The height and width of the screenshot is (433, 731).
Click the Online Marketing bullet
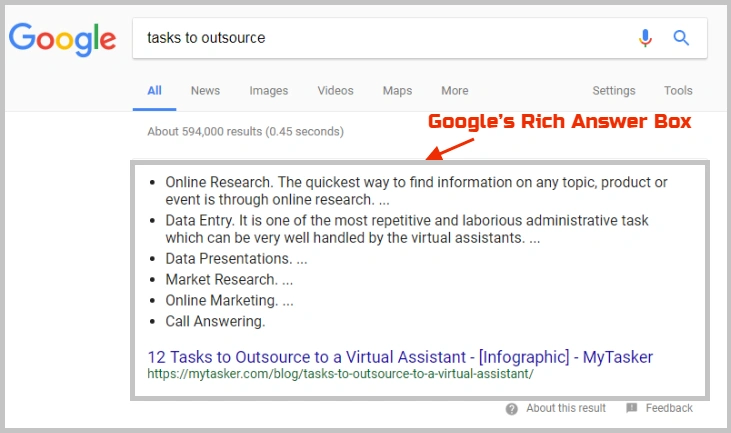coord(229,301)
